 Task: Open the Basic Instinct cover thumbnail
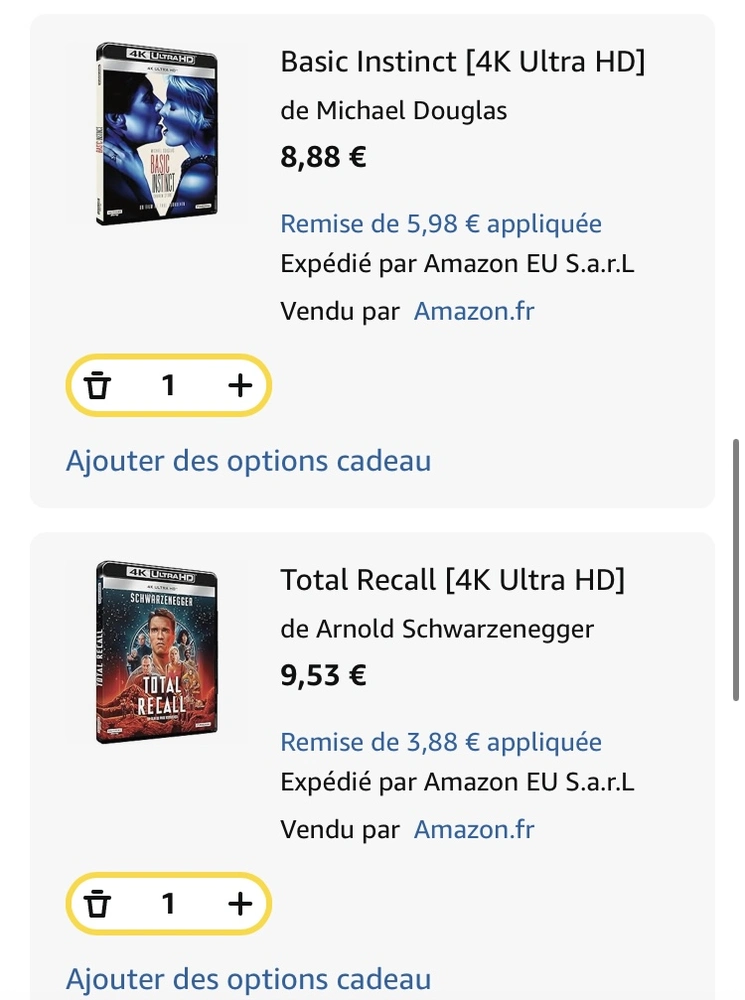point(157,133)
